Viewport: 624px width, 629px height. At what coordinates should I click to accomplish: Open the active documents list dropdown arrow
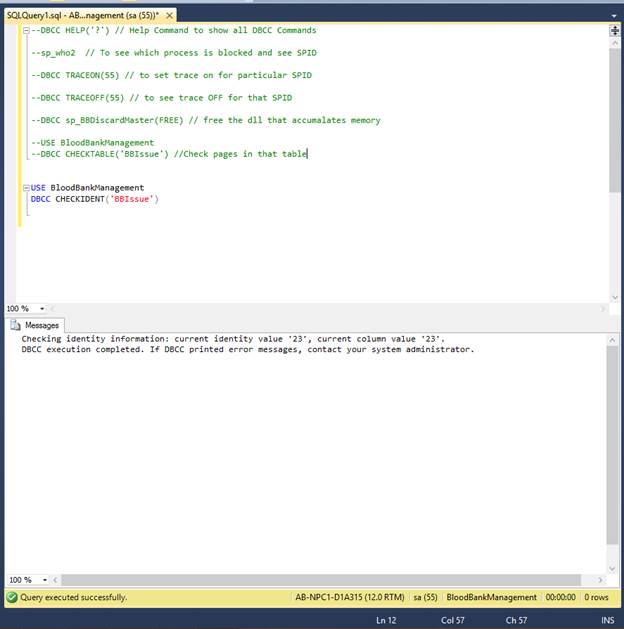pyautogui.click(x=614, y=16)
